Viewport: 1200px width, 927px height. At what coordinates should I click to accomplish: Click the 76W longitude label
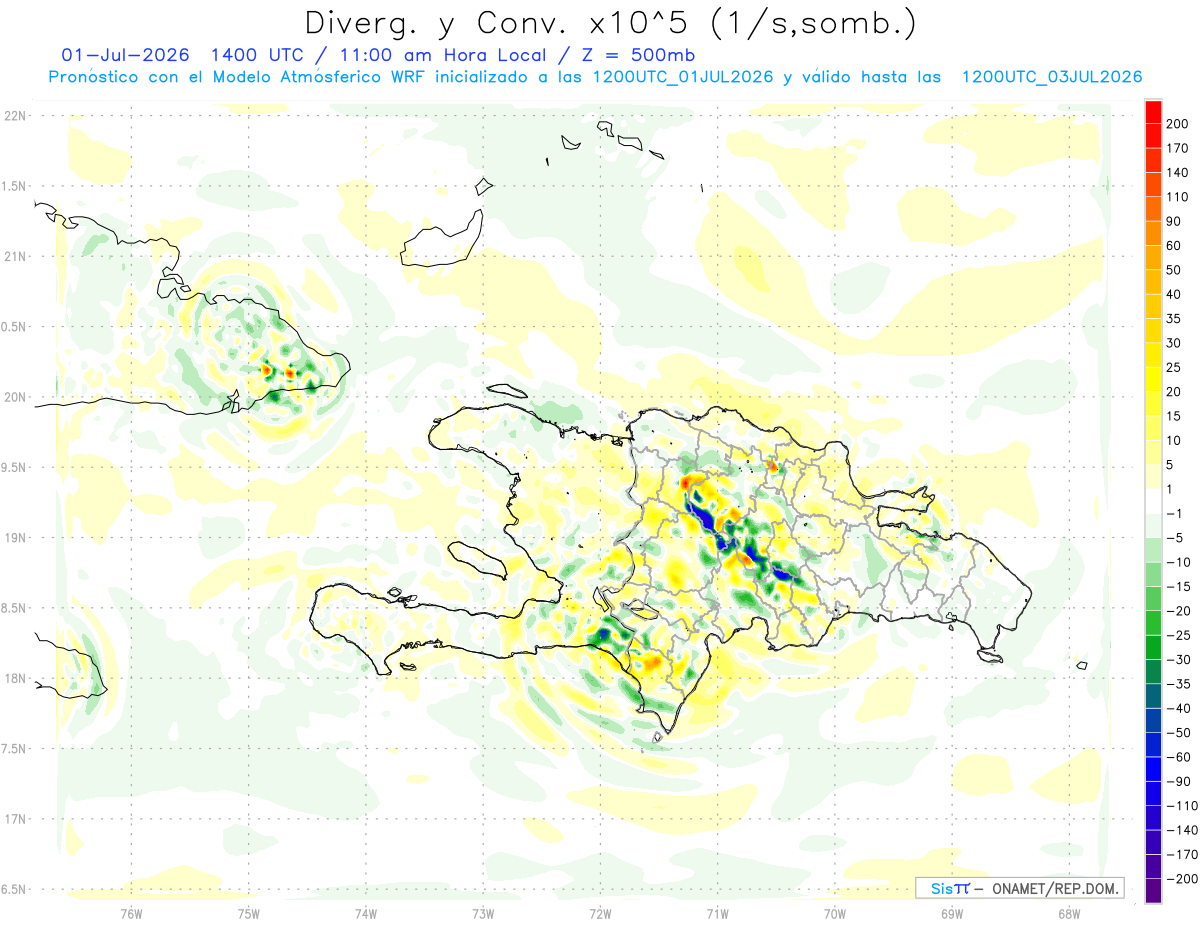[x=131, y=913]
